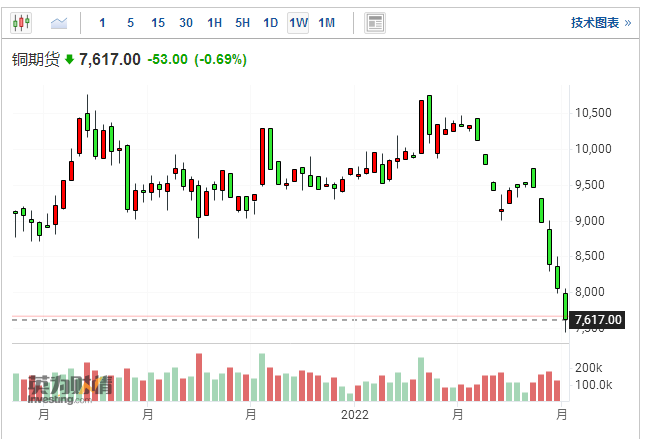Screen dimensions: 651x439
Task: Click the green down arrow beside 铜期货
Action: (x=69, y=60)
